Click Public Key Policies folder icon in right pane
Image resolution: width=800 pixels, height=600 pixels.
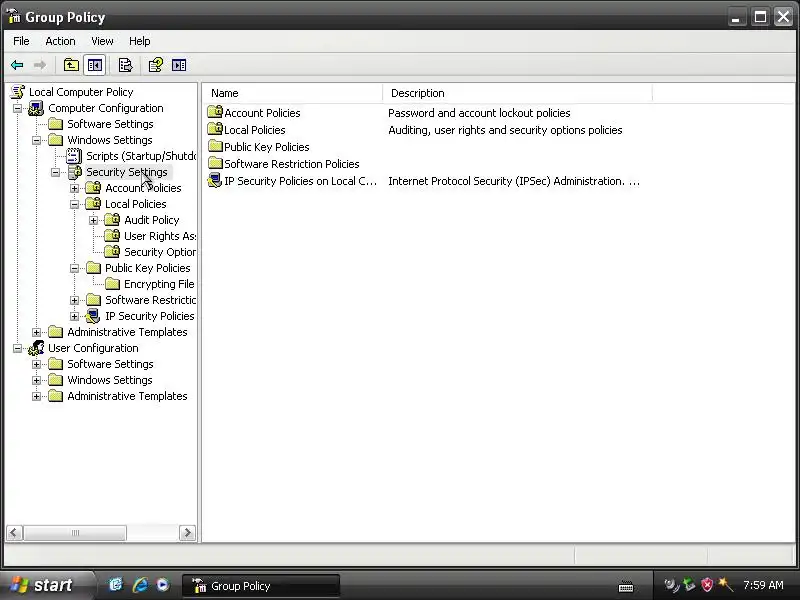[x=215, y=146]
